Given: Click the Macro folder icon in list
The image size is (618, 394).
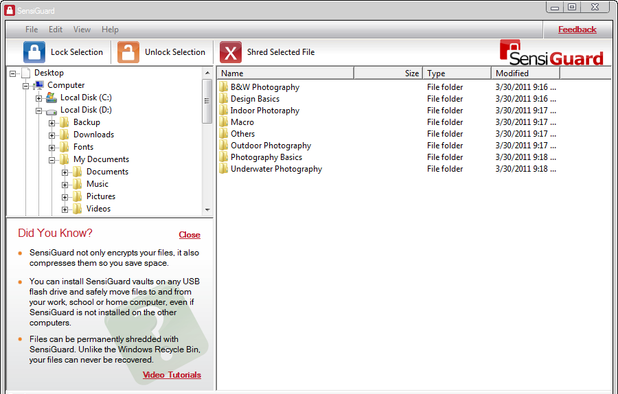Looking at the screenshot, I should click(x=223, y=122).
